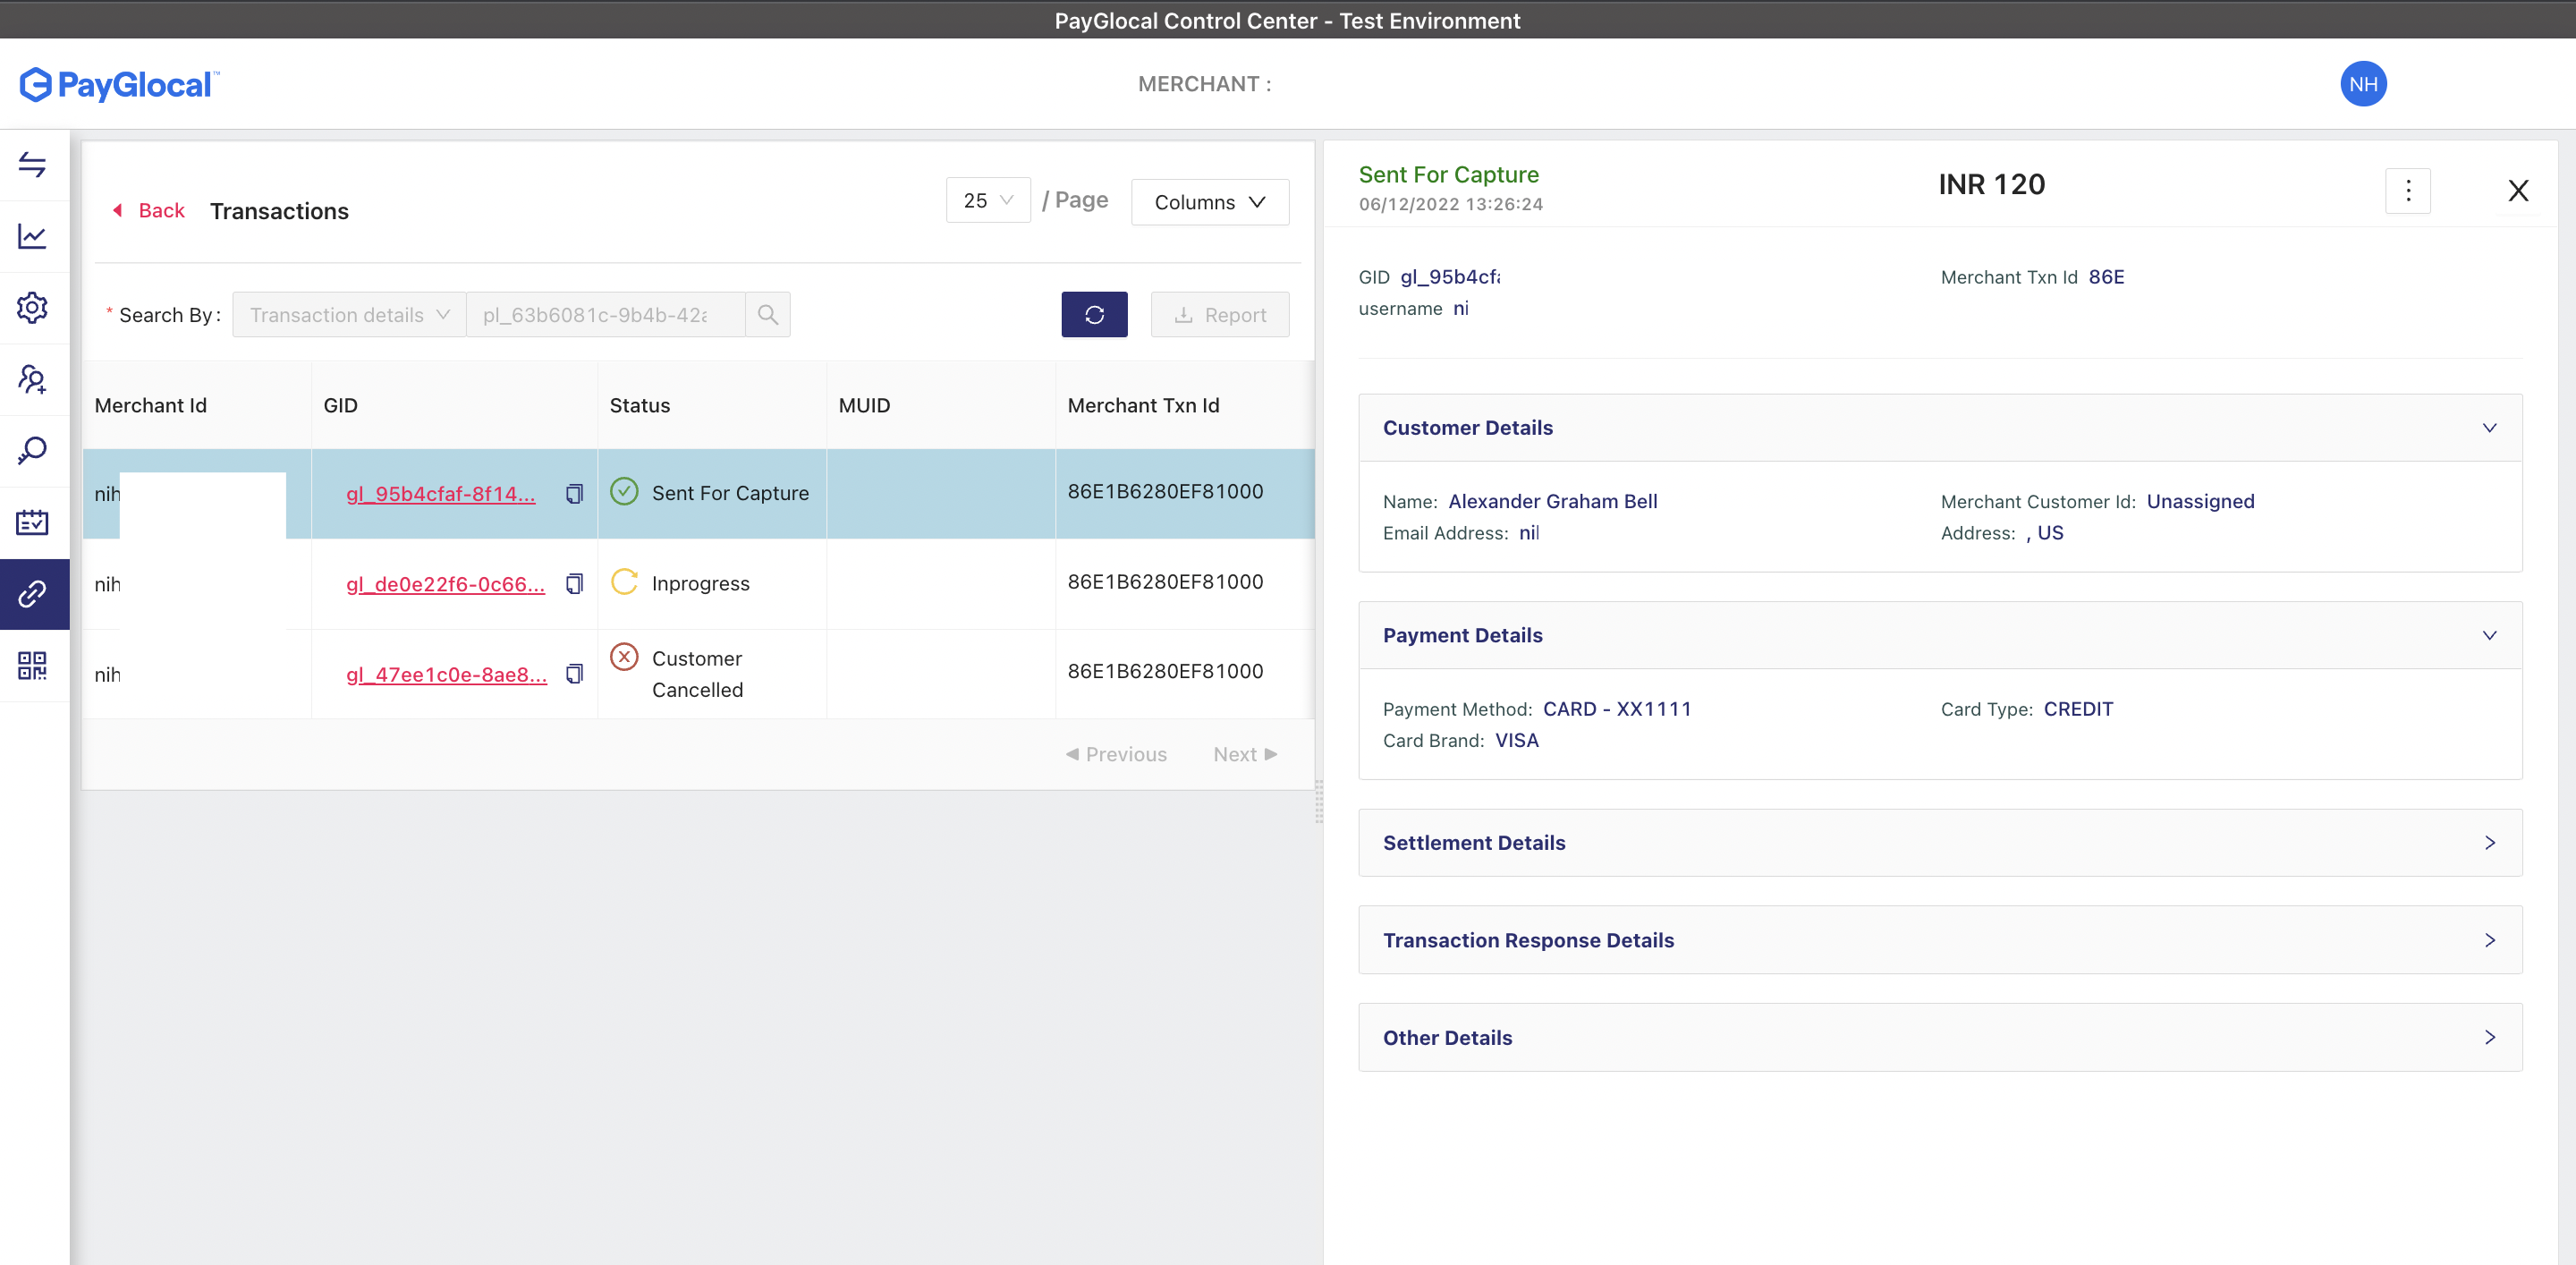Open the Transaction details search-by dropdown

point(348,315)
